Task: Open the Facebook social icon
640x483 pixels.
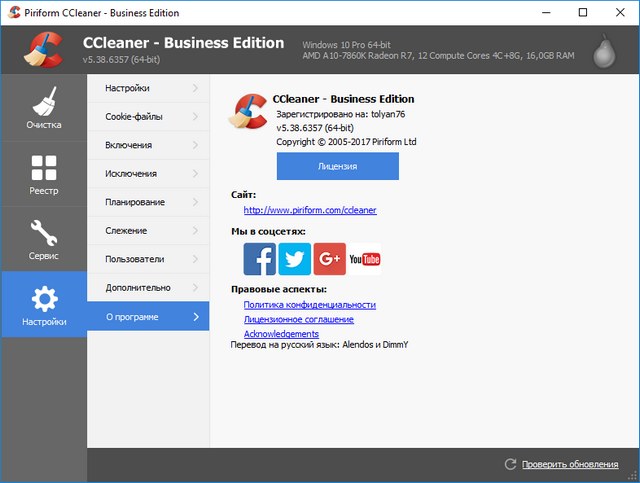Action: coord(260,259)
